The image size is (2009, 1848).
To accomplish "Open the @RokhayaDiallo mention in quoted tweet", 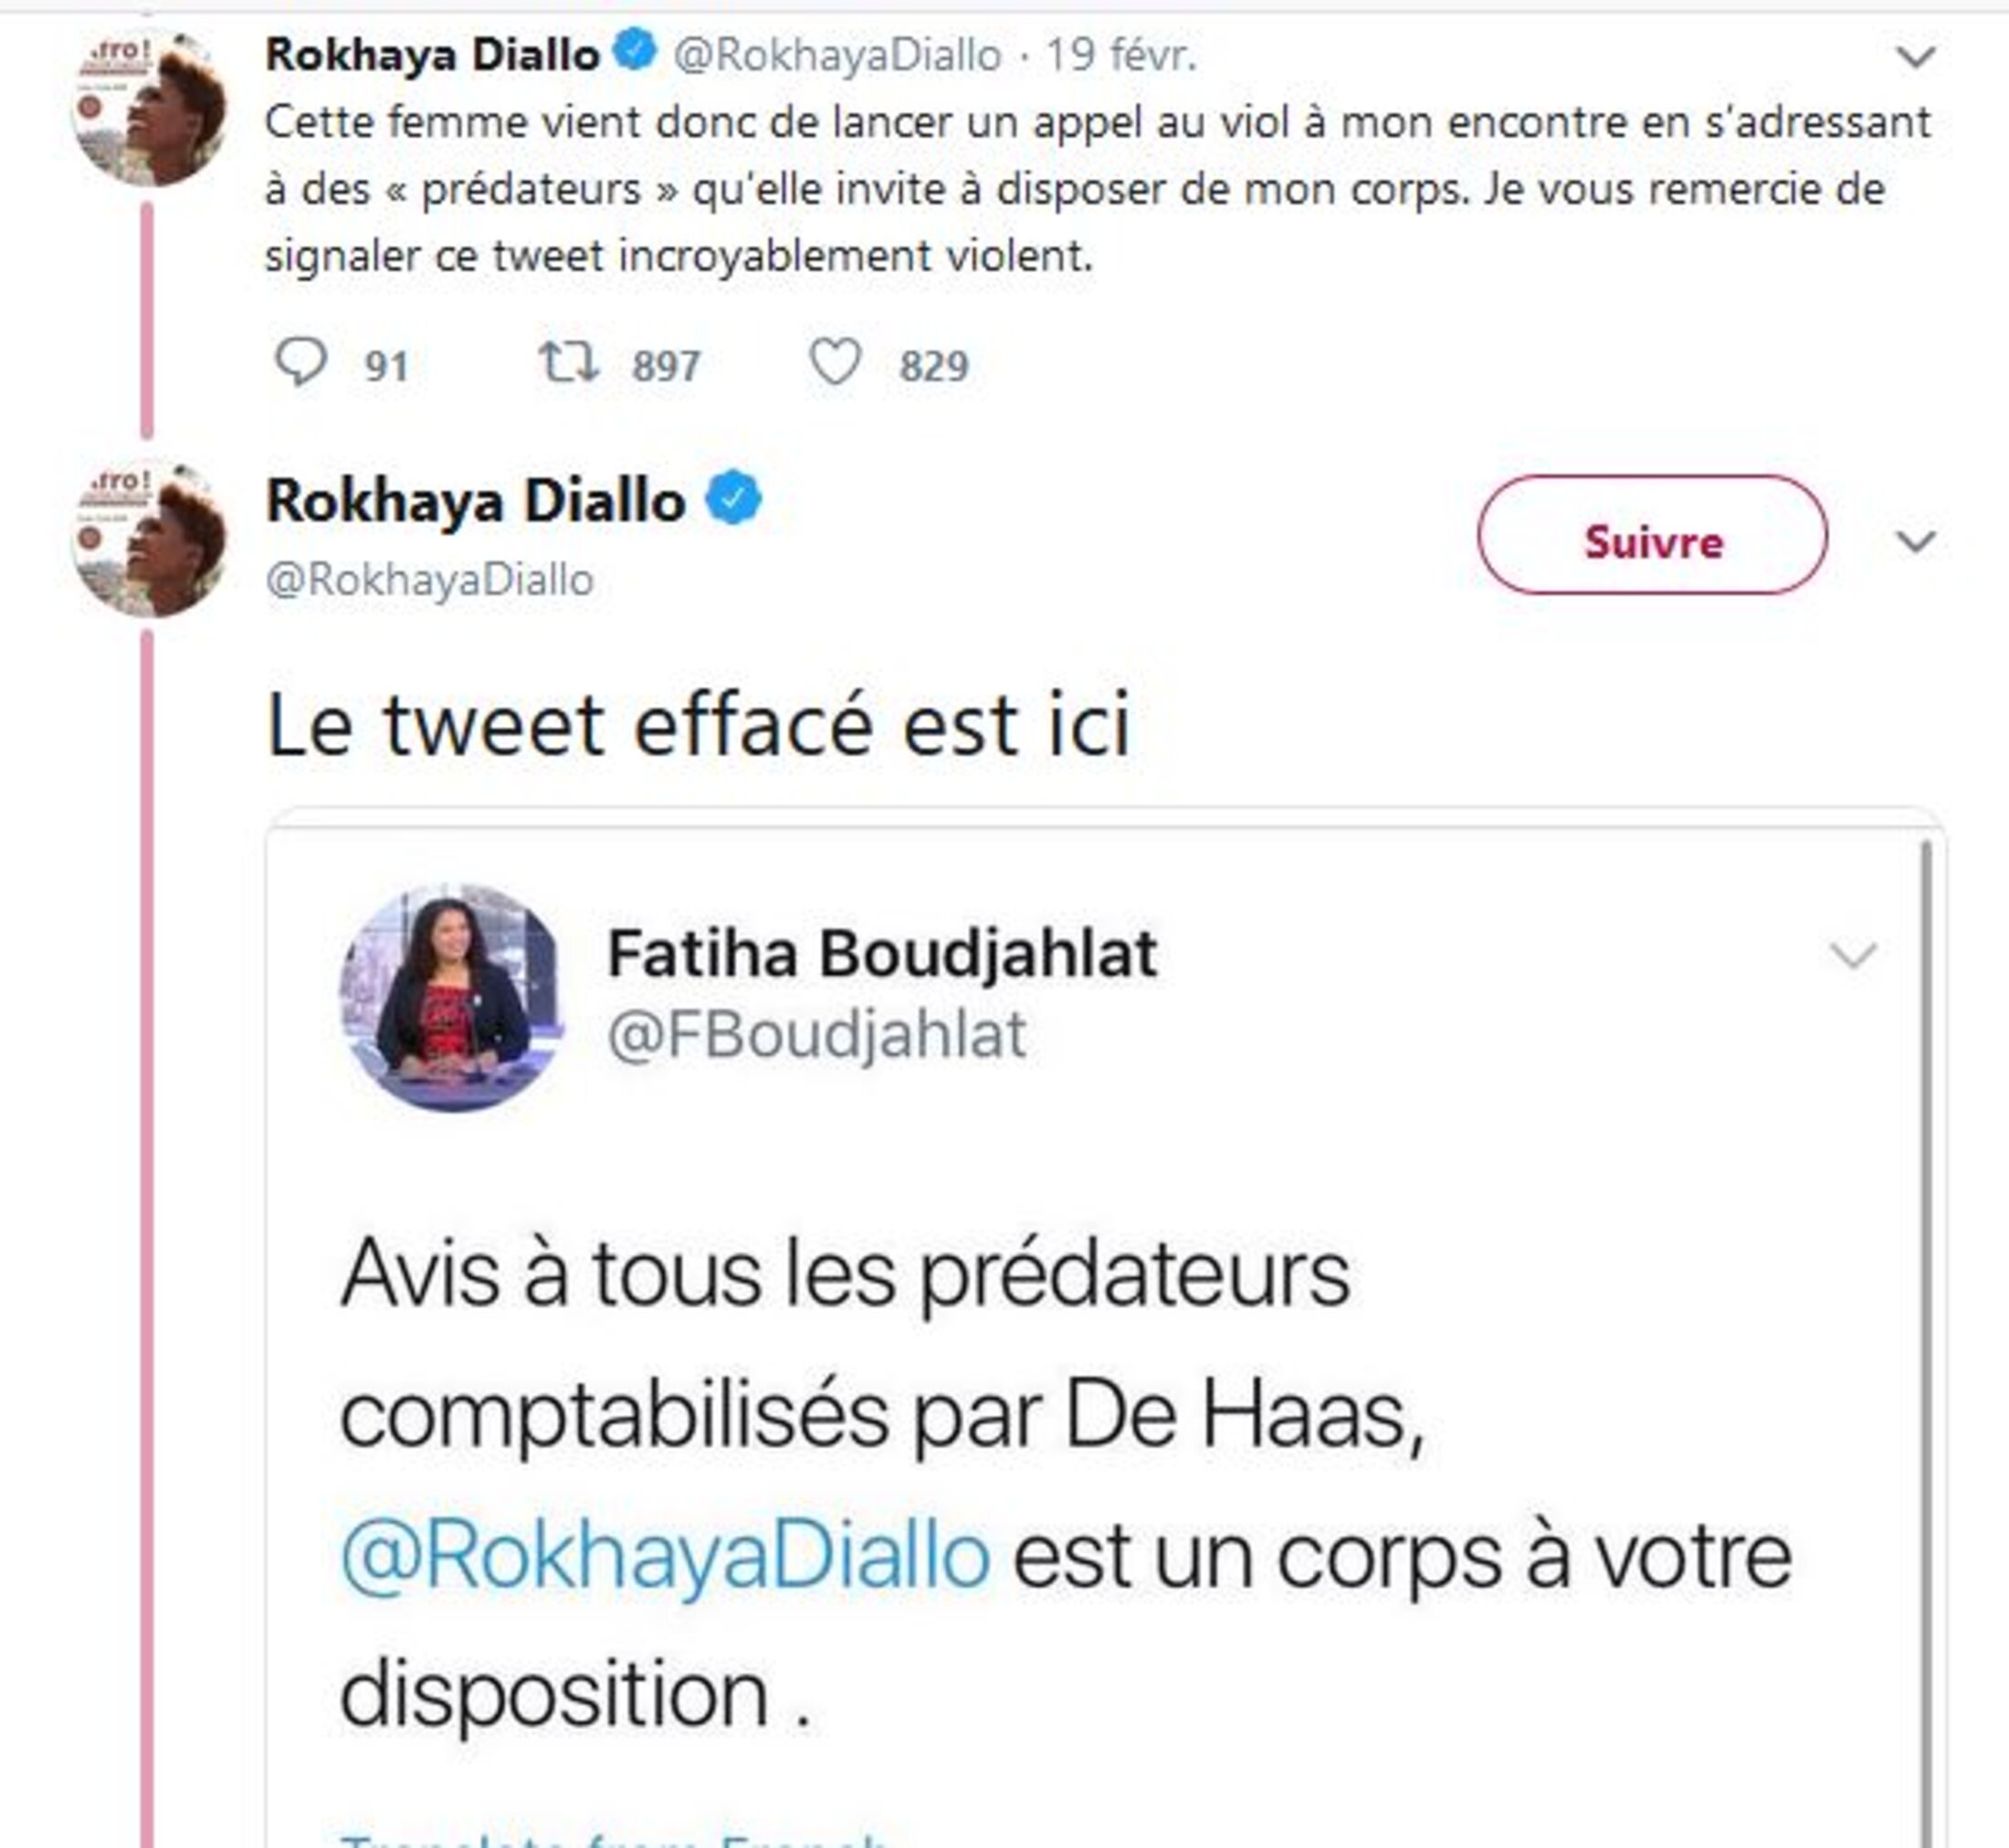I will [665, 1556].
